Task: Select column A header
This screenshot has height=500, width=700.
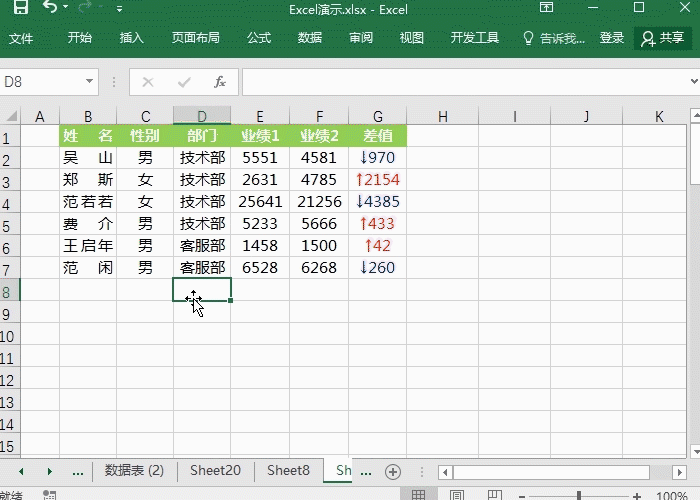Action: (40, 117)
